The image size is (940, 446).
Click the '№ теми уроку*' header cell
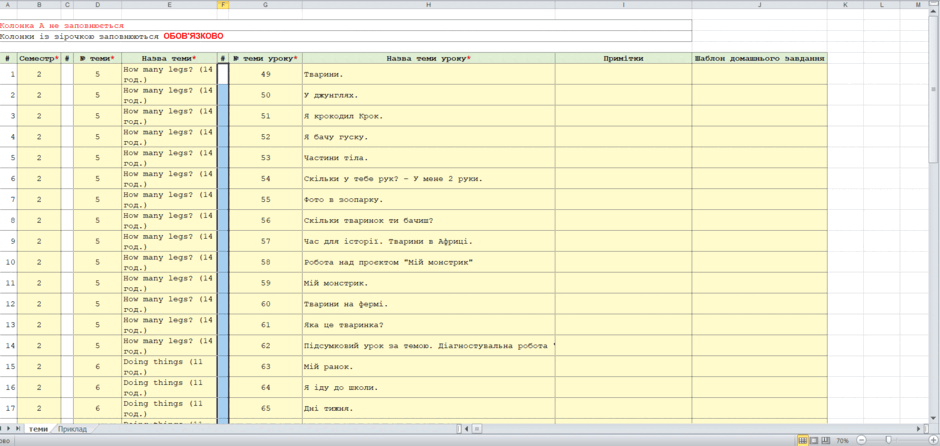(266, 58)
